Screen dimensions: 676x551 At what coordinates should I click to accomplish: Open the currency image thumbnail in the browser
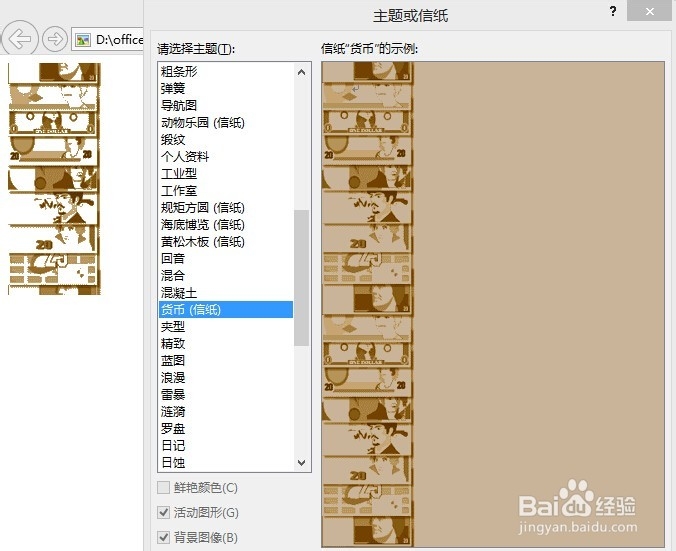tap(54, 179)
